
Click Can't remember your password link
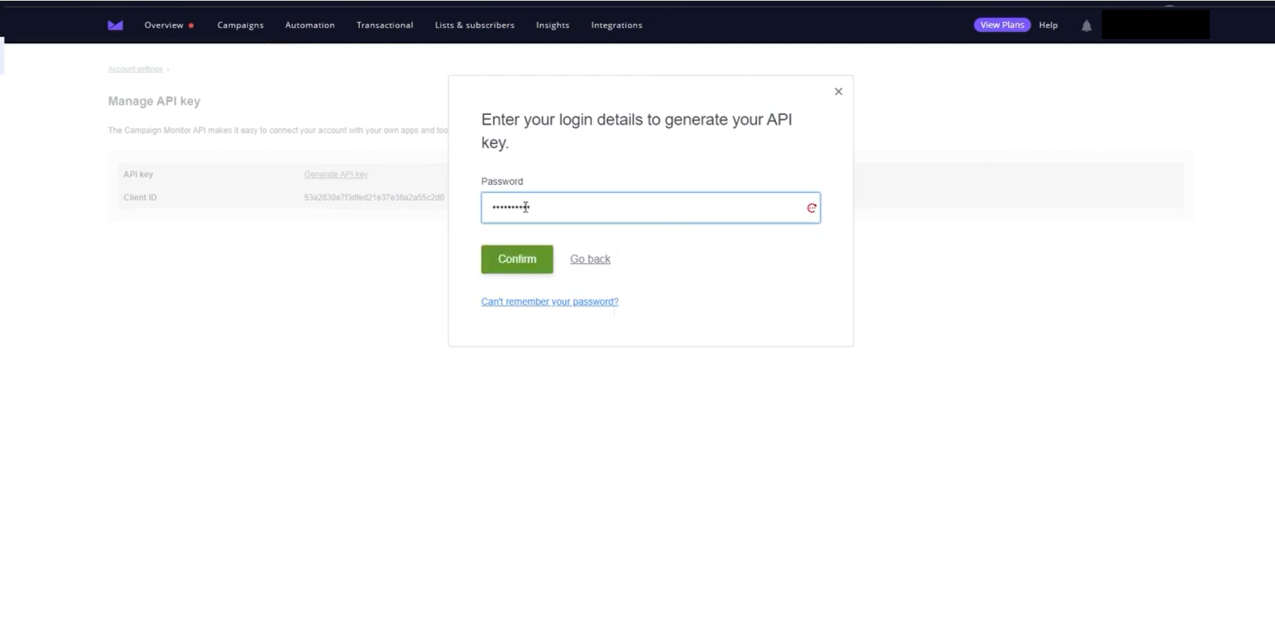point(550,301)
